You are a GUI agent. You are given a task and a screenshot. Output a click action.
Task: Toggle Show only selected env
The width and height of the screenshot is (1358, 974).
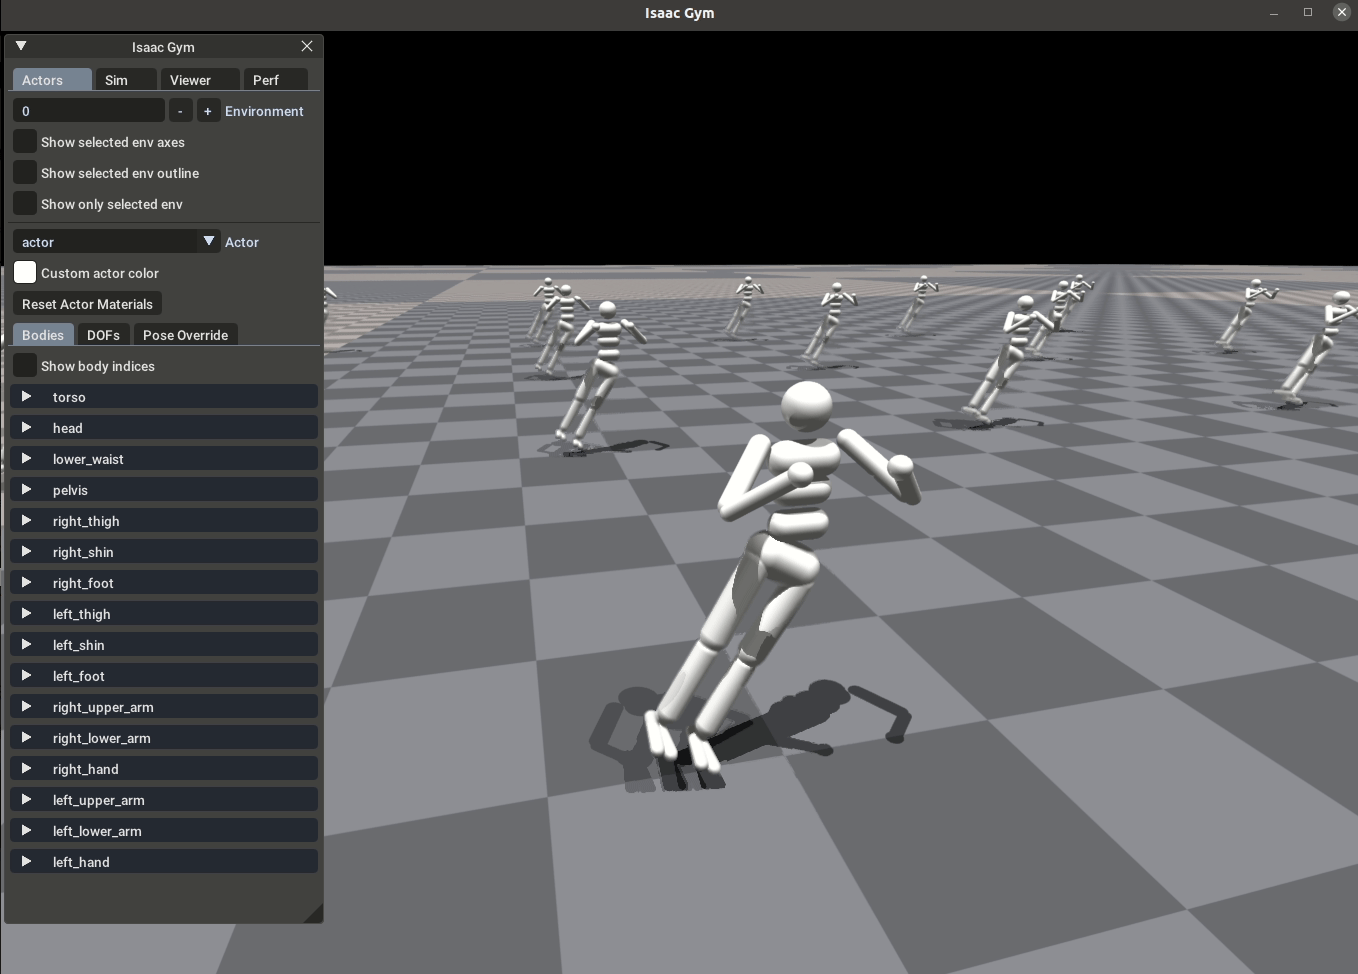pos(25,204)
